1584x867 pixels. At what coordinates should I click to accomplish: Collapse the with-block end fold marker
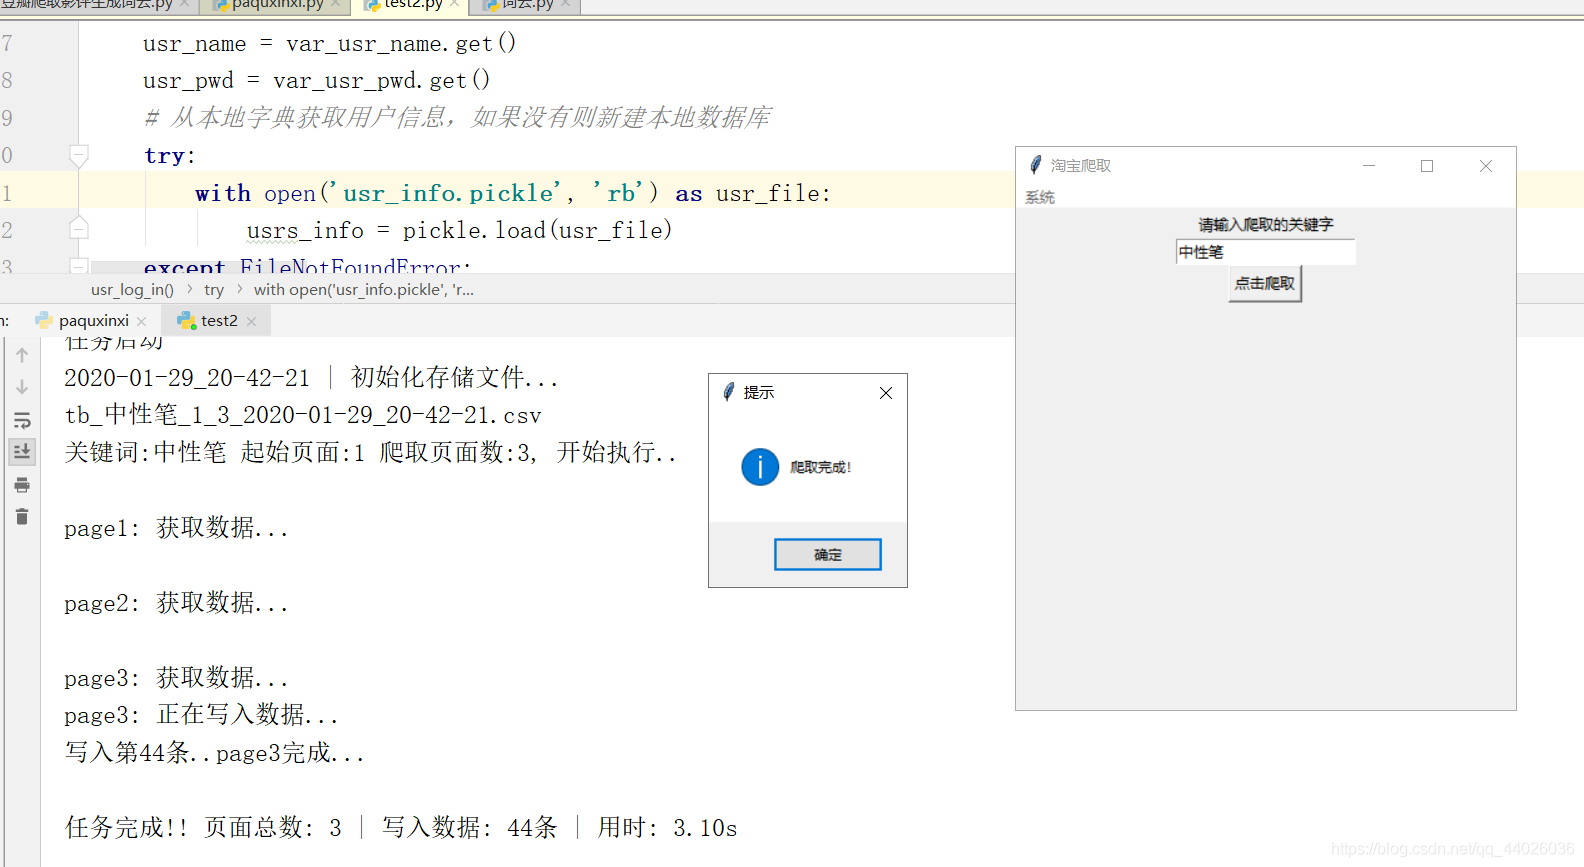[79, 229]
